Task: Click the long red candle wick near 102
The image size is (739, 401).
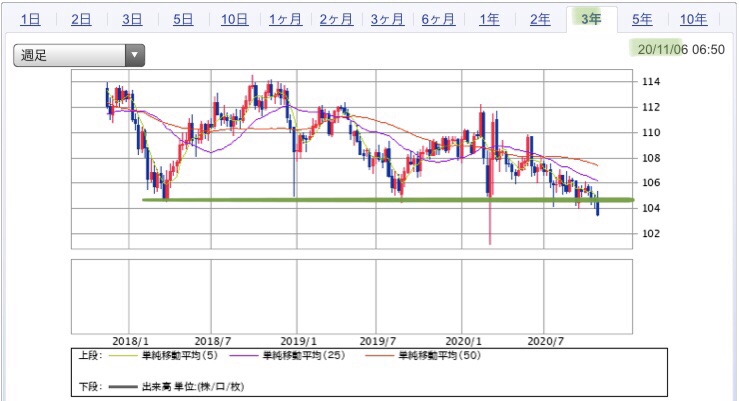Action: click(490, 221)
